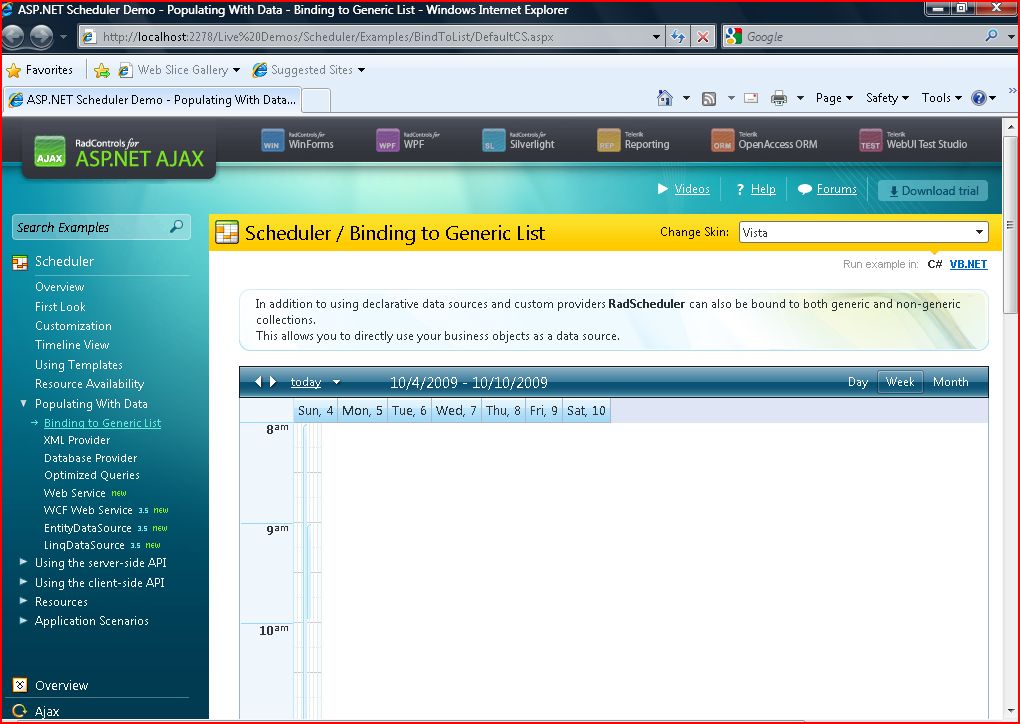Open the Database Provider example

[90, 458]
